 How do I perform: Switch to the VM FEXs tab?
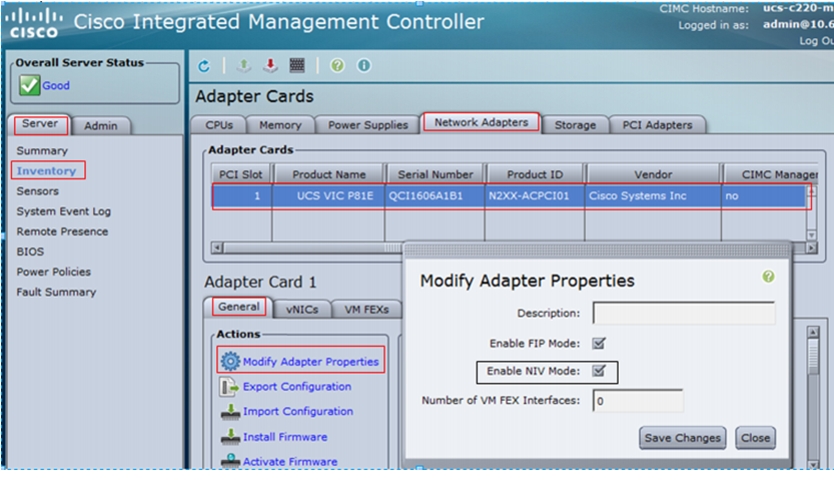coord(366,309)
